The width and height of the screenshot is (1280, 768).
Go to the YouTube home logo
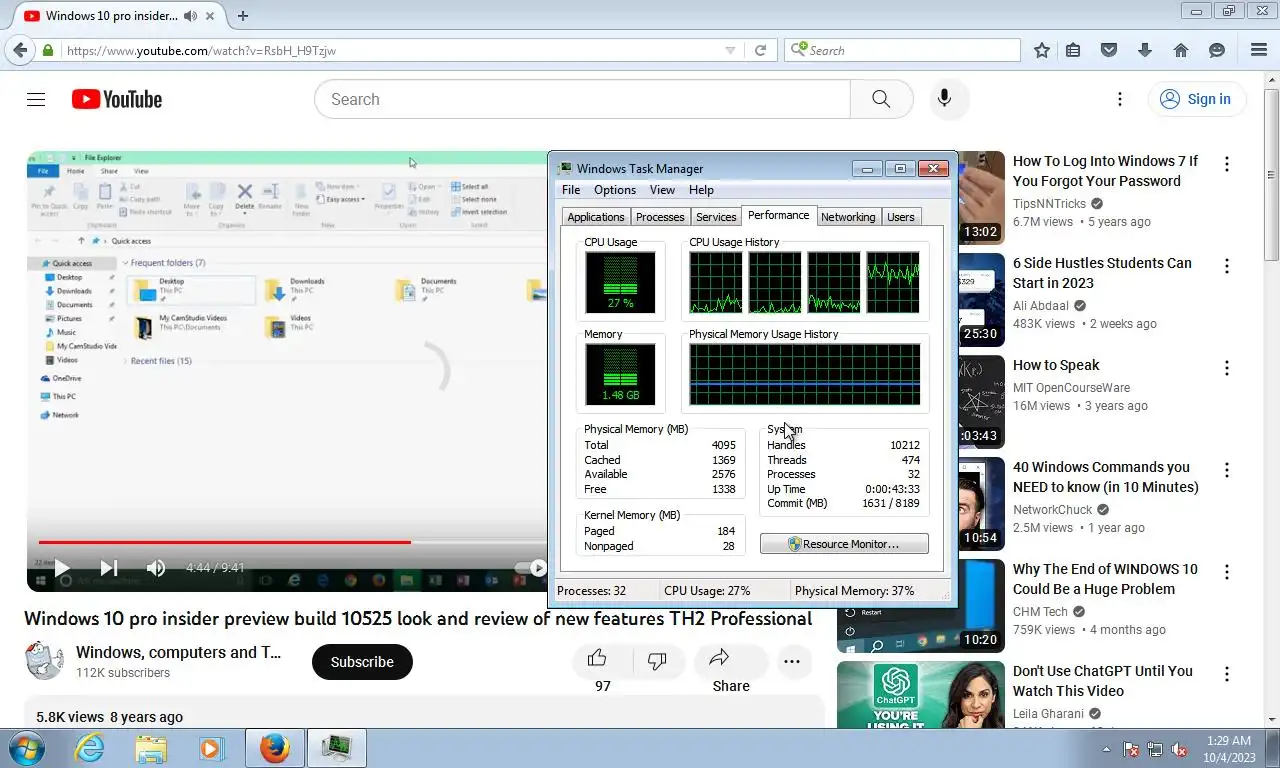click(x=117, y=99)
